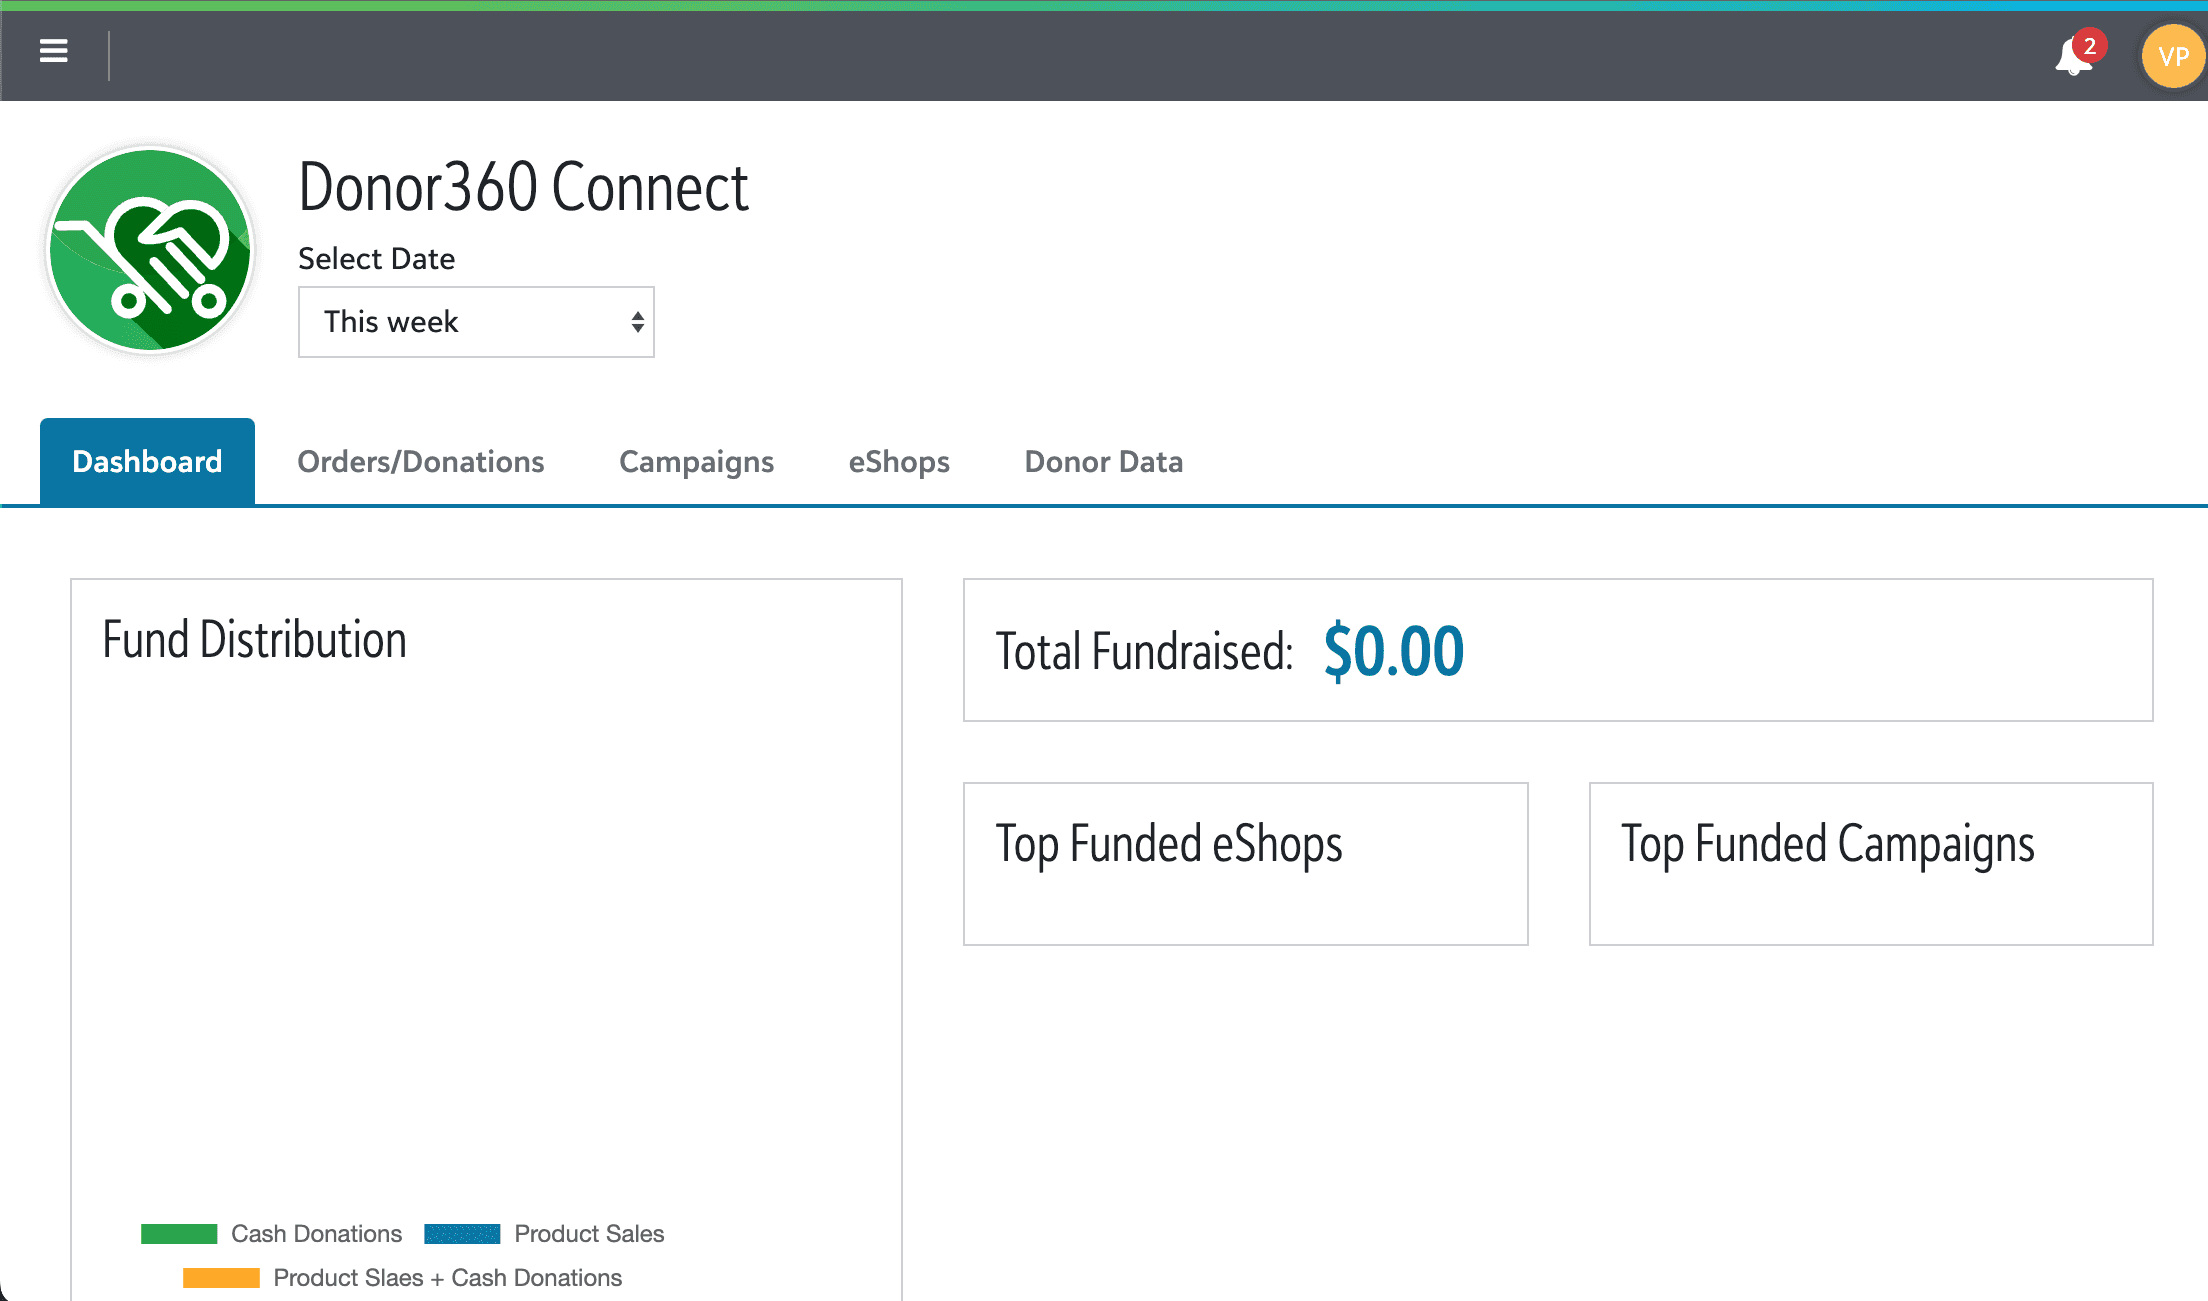
Task: Click the Product Sales legend label
Action: (589, 1234)
